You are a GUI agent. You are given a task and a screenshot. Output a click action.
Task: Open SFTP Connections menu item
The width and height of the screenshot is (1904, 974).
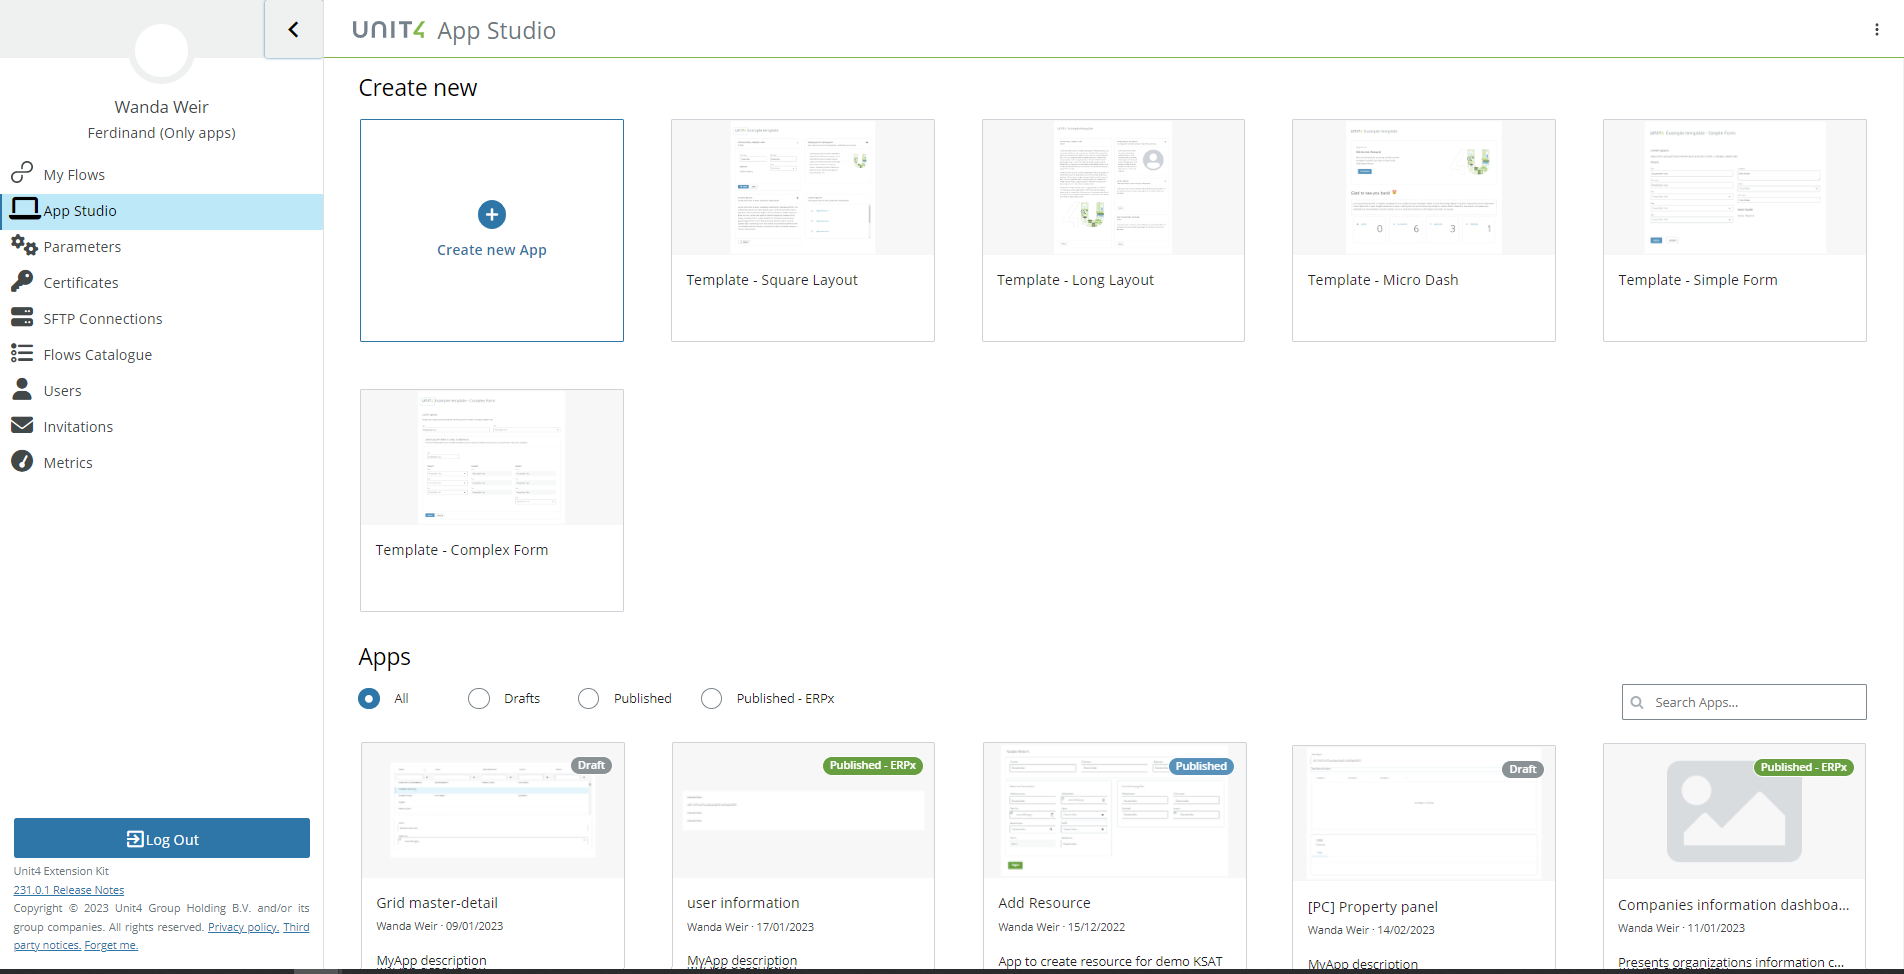tap(161, 318)
